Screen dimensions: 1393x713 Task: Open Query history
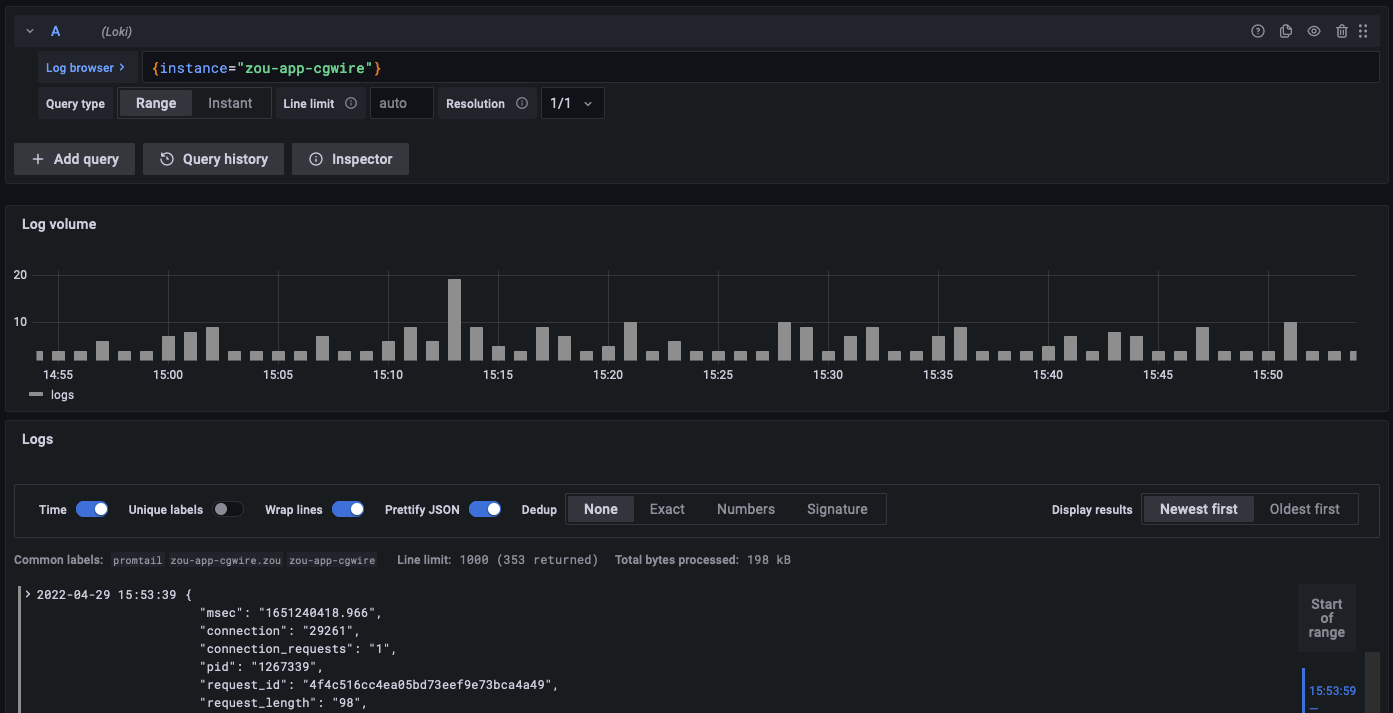213,159
